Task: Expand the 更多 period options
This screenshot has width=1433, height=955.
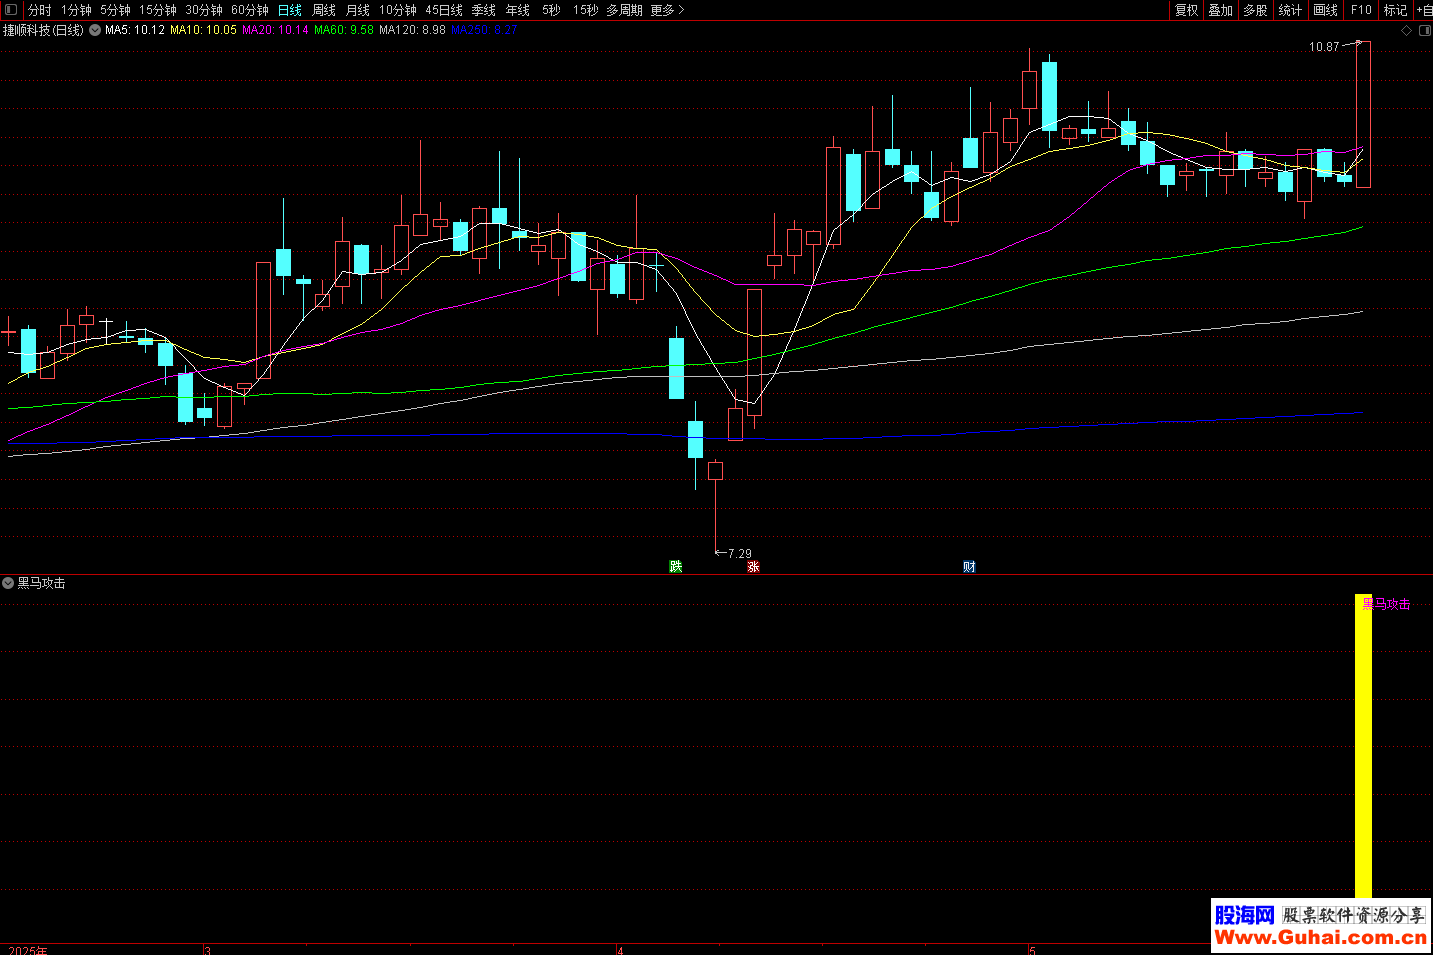Action: tap(667, 10)
